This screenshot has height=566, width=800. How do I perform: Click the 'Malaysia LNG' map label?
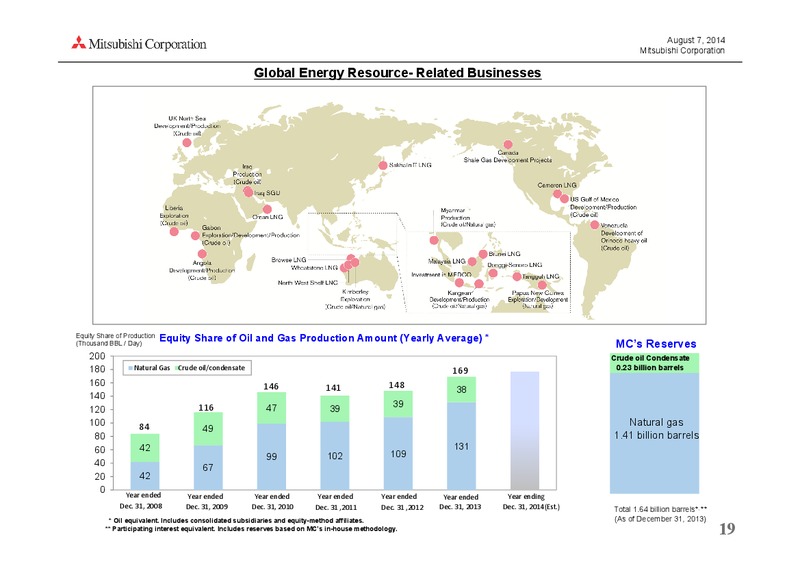447,261
